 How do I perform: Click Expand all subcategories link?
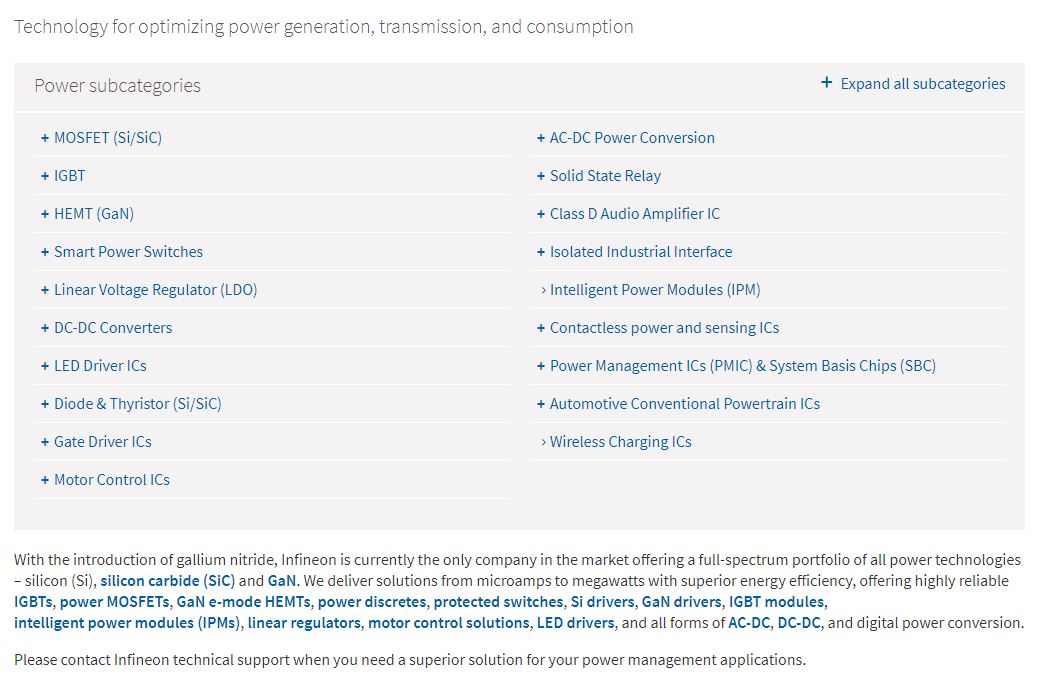[922, 84]
